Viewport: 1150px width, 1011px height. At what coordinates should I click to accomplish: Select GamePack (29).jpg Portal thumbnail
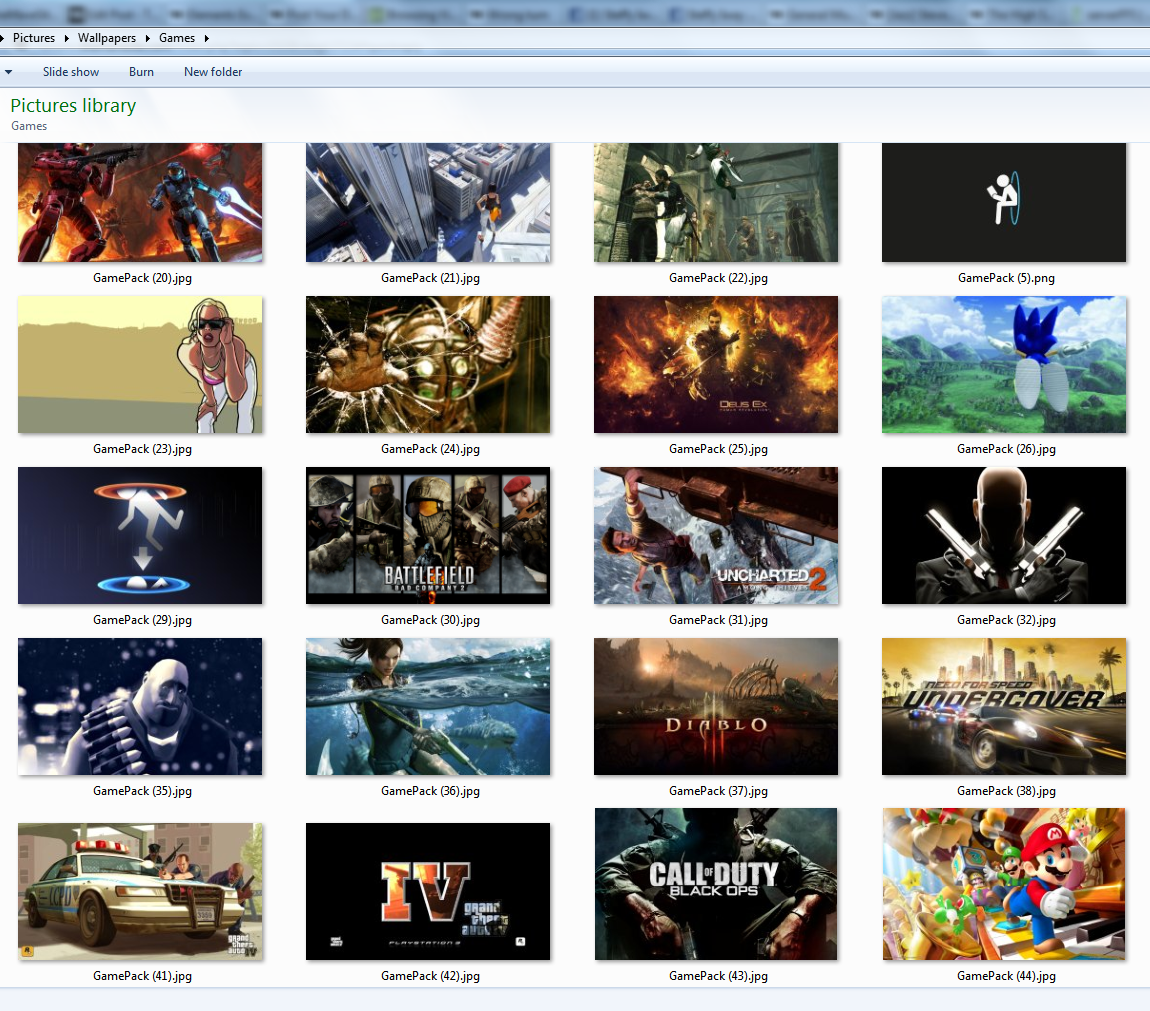(140, 536)
